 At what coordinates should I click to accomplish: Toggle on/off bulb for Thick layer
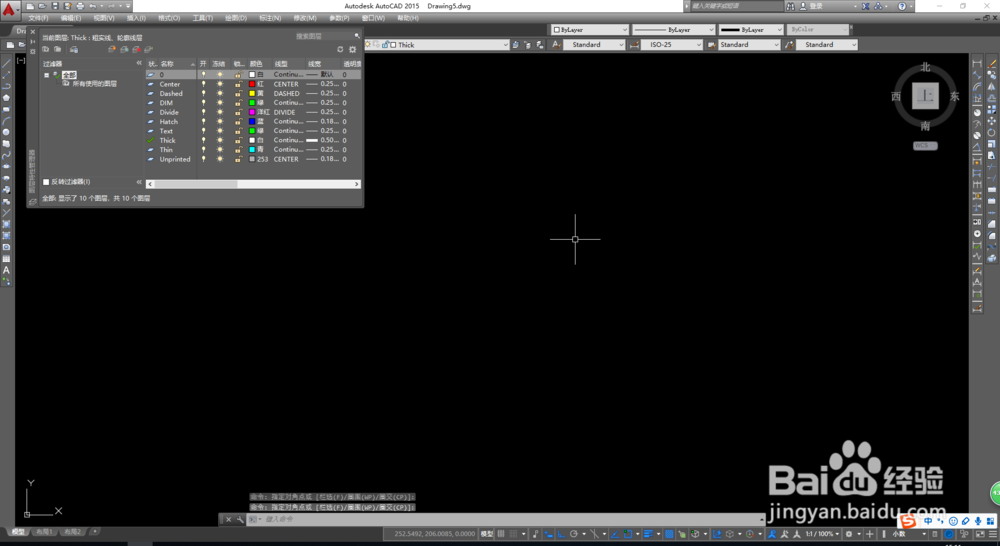click(203, 140)
